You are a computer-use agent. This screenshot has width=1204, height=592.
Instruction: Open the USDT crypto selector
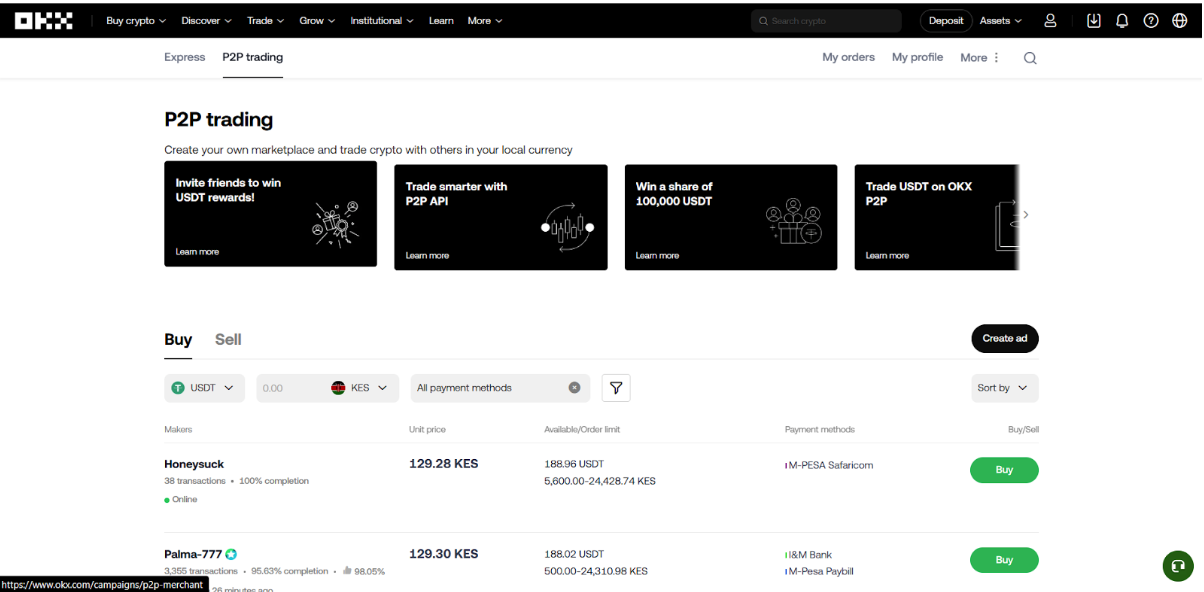click(205, 388)
